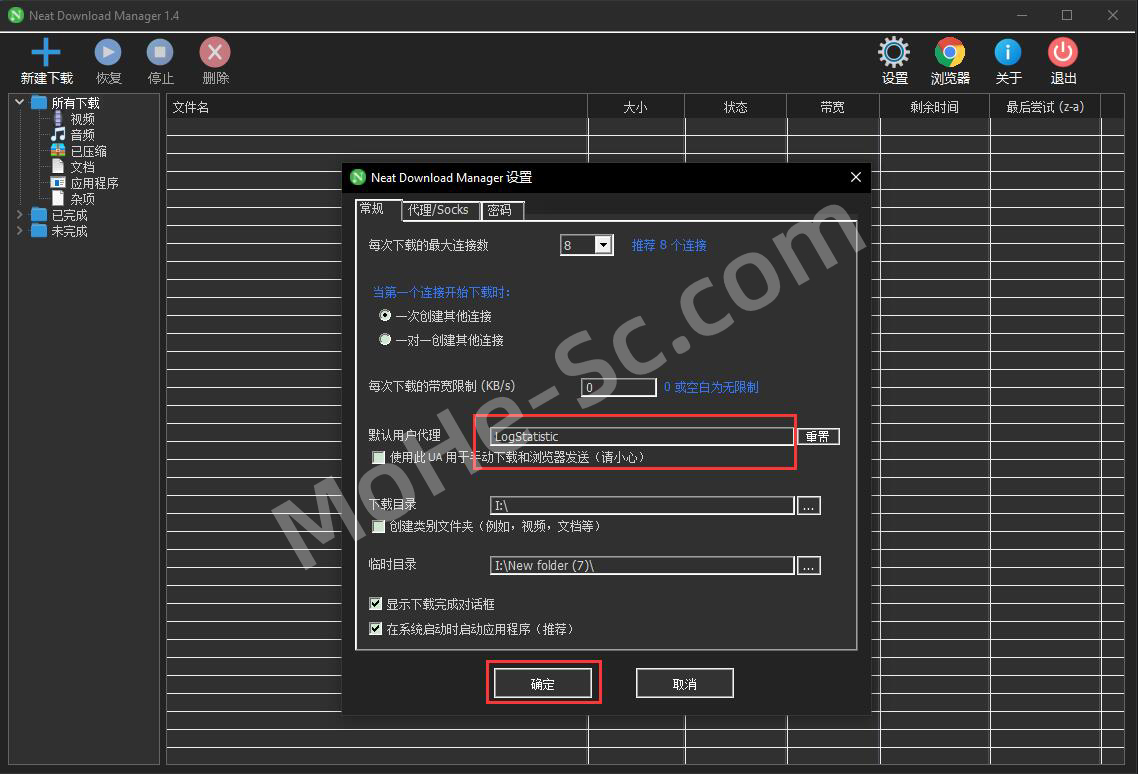The height and width of the screenshot is (774, 1138).
Task: Switch to the 密码 tab
Action: tap(502, 210)
